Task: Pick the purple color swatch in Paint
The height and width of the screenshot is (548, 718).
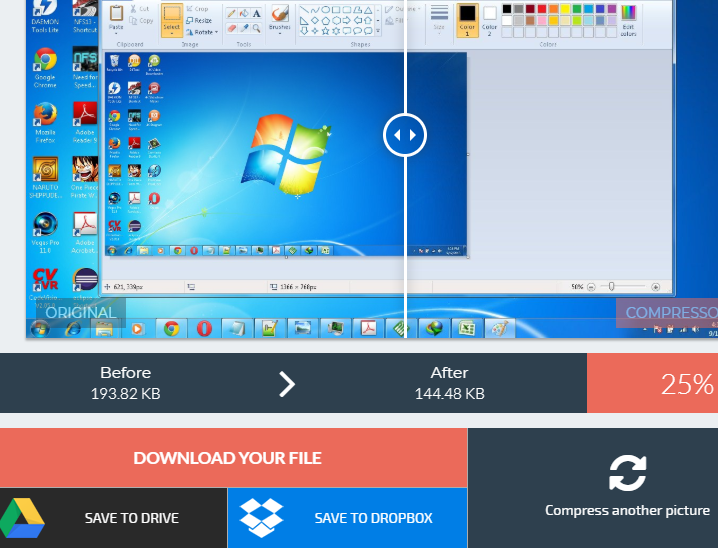Action: [x=612, y=9]
